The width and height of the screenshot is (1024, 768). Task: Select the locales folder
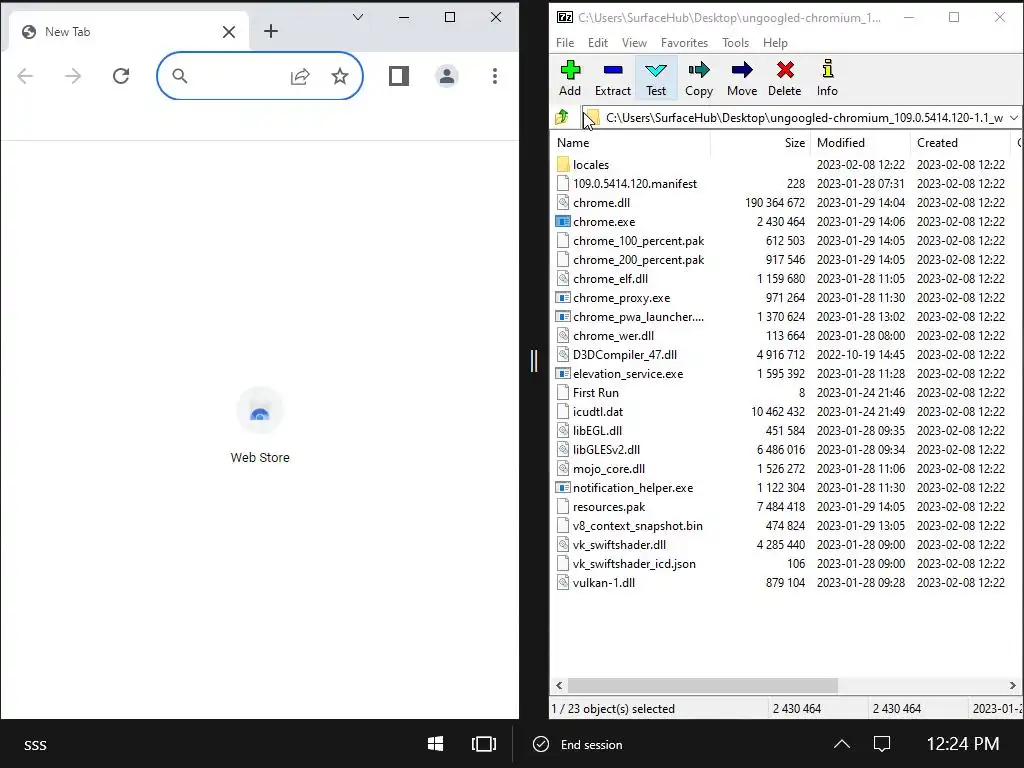click(x=590, y=165)
